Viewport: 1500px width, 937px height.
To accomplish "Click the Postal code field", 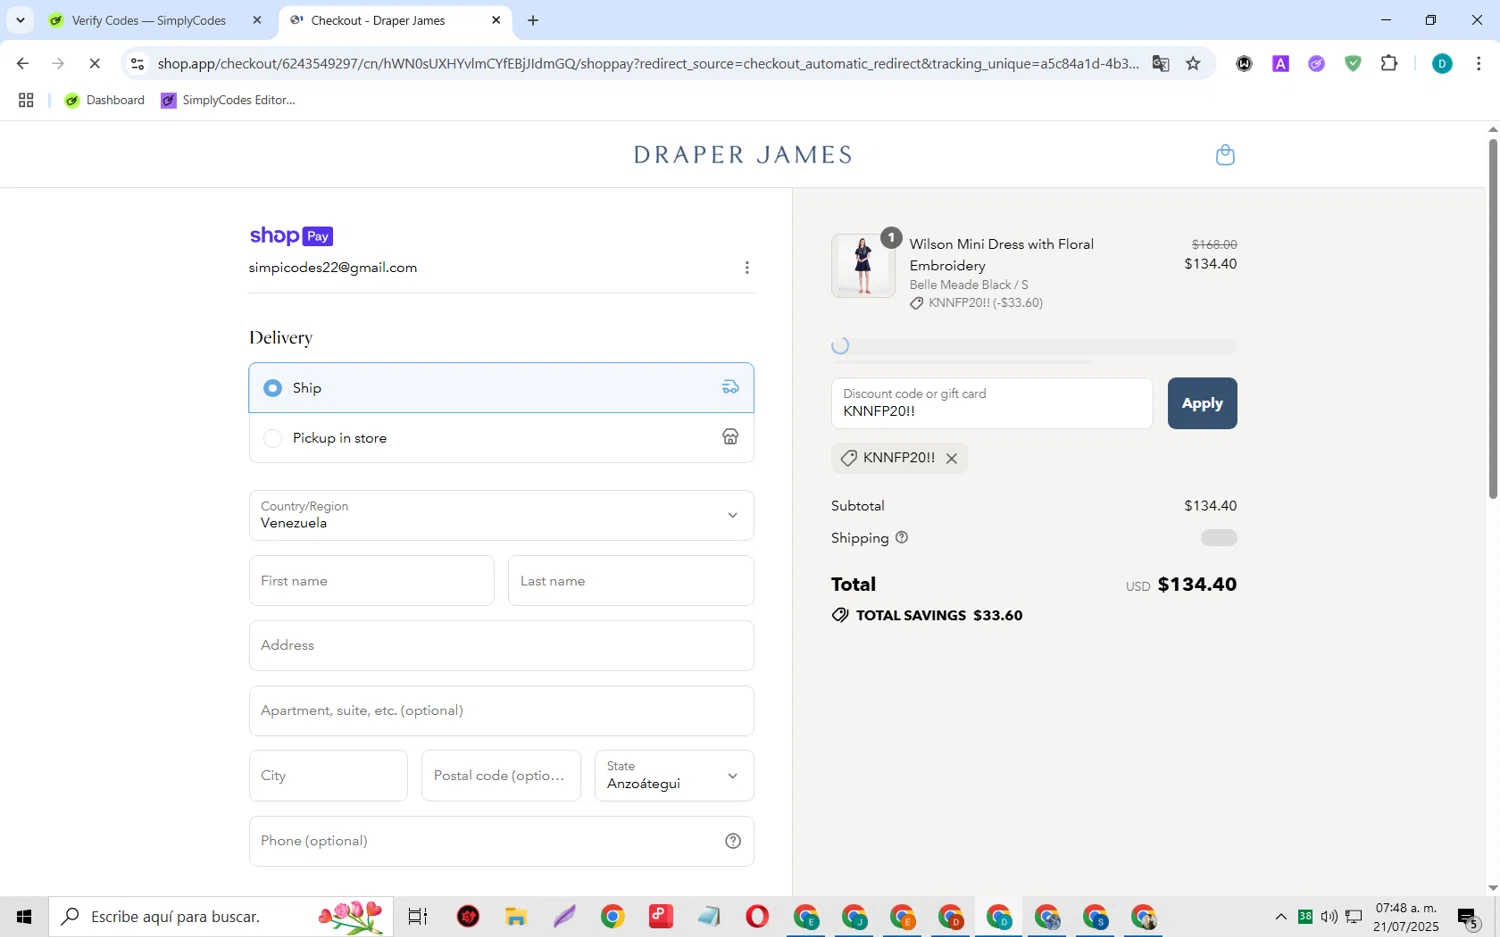I will (501, 776).
